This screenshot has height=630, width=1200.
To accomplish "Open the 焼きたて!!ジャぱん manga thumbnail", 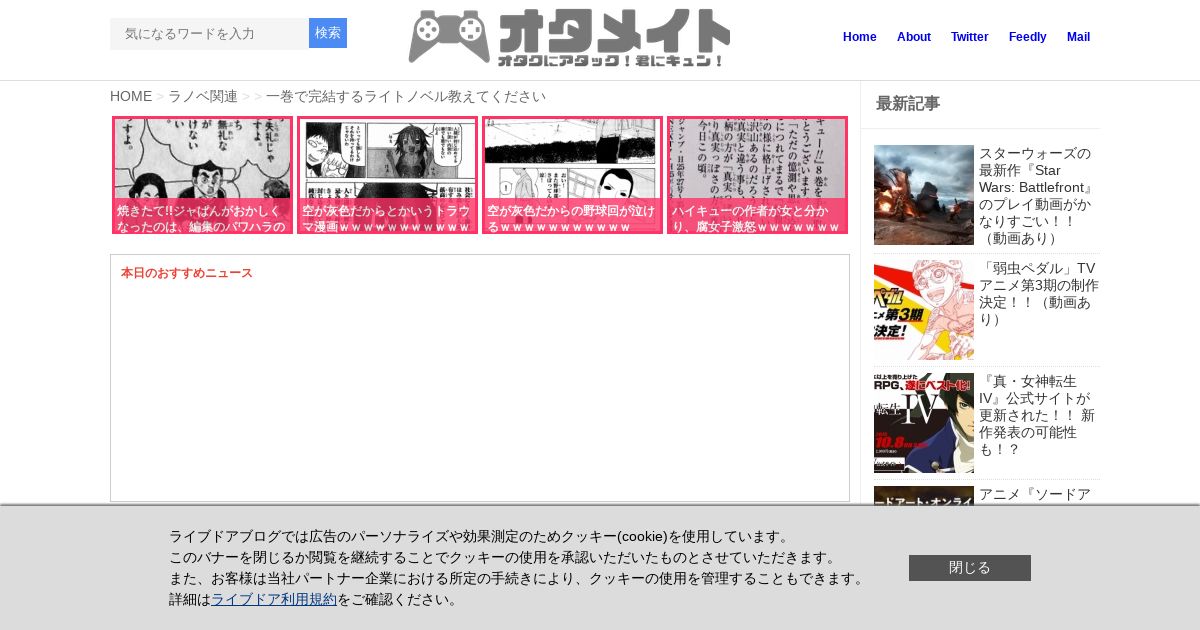I will point(202,175).
